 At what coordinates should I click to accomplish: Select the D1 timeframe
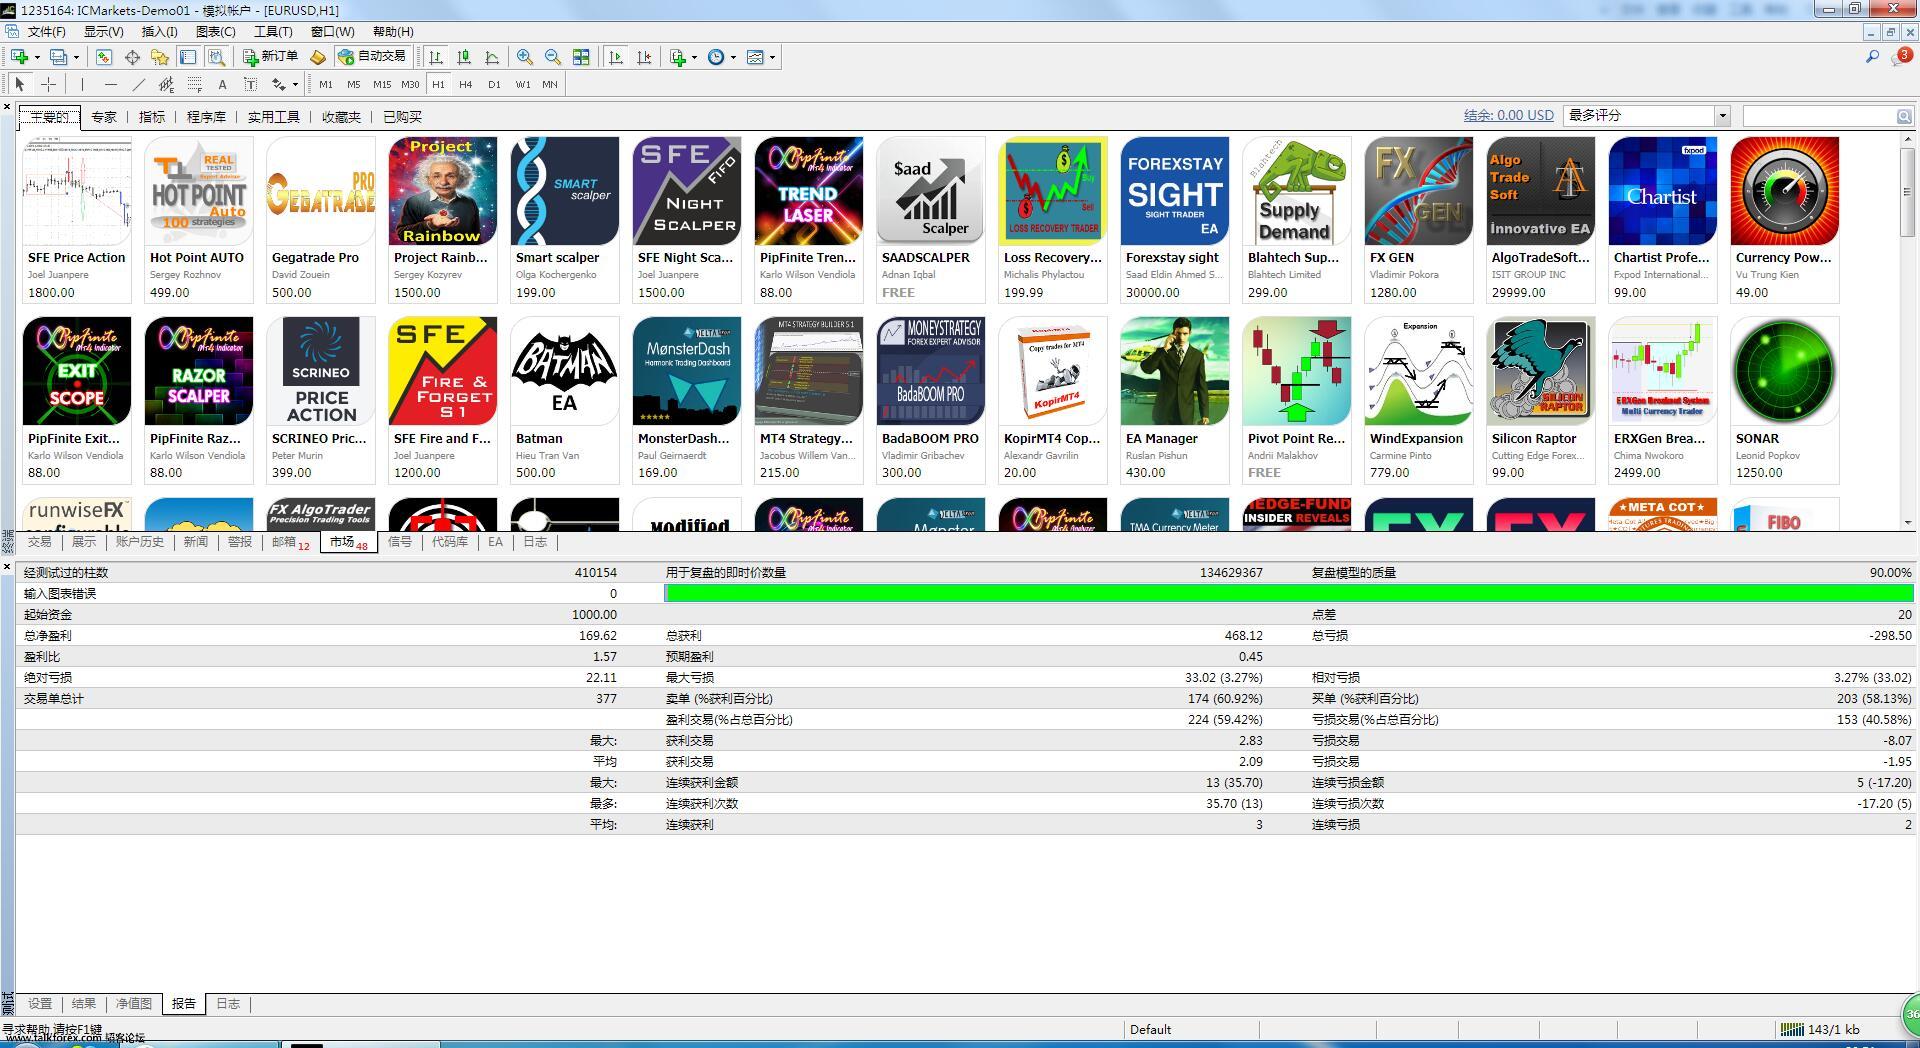[494, 84]
